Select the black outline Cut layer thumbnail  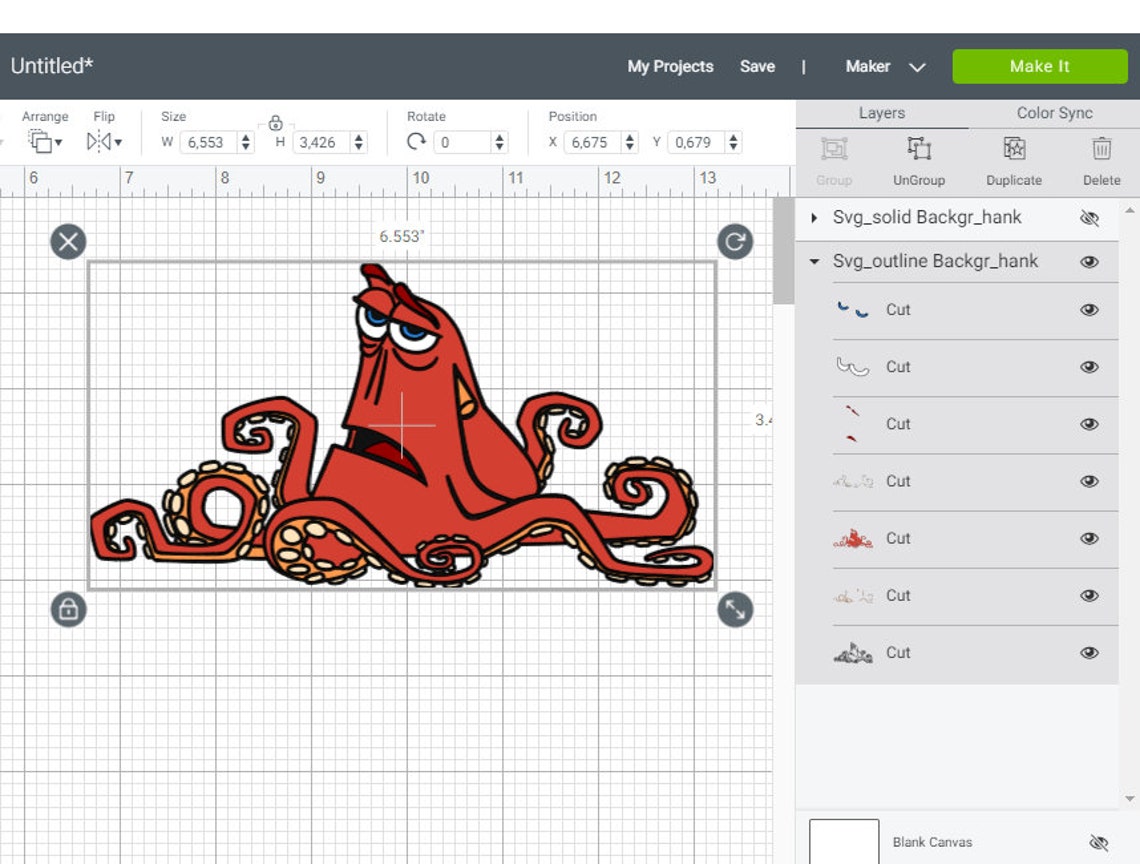coord(853,653)
